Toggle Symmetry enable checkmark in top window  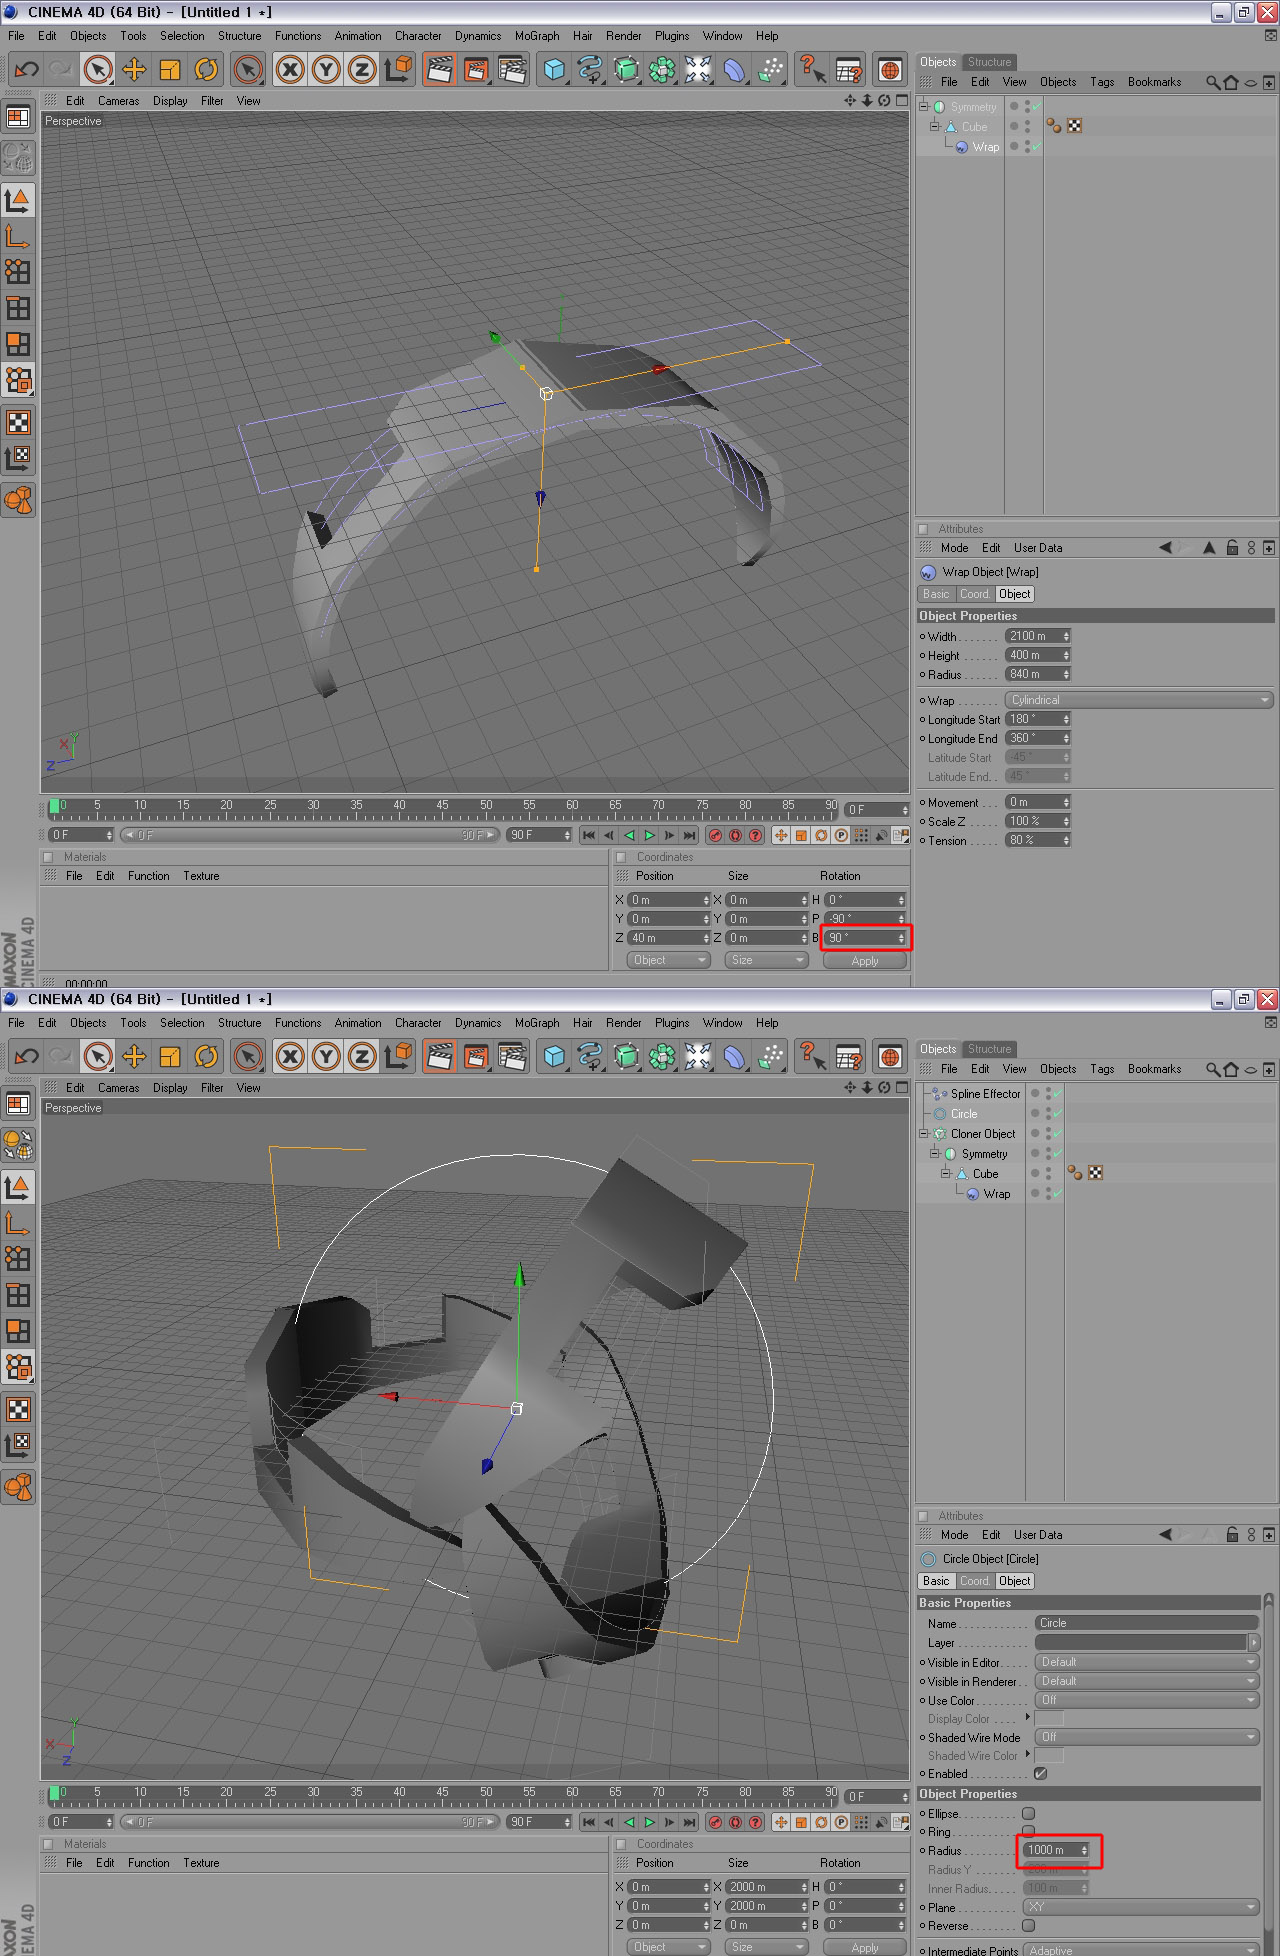1037,106
